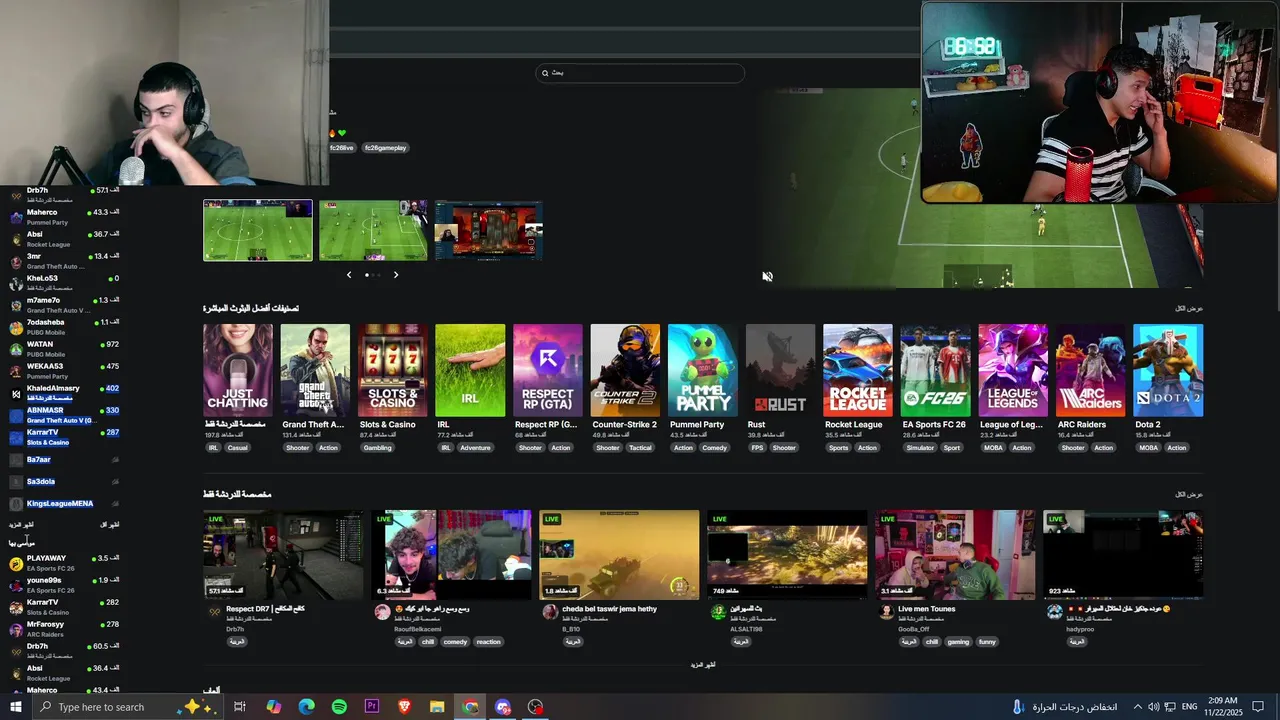
Task: Click the Simulator tag under EA Sports FC 26
Action: tap(920, 448)
